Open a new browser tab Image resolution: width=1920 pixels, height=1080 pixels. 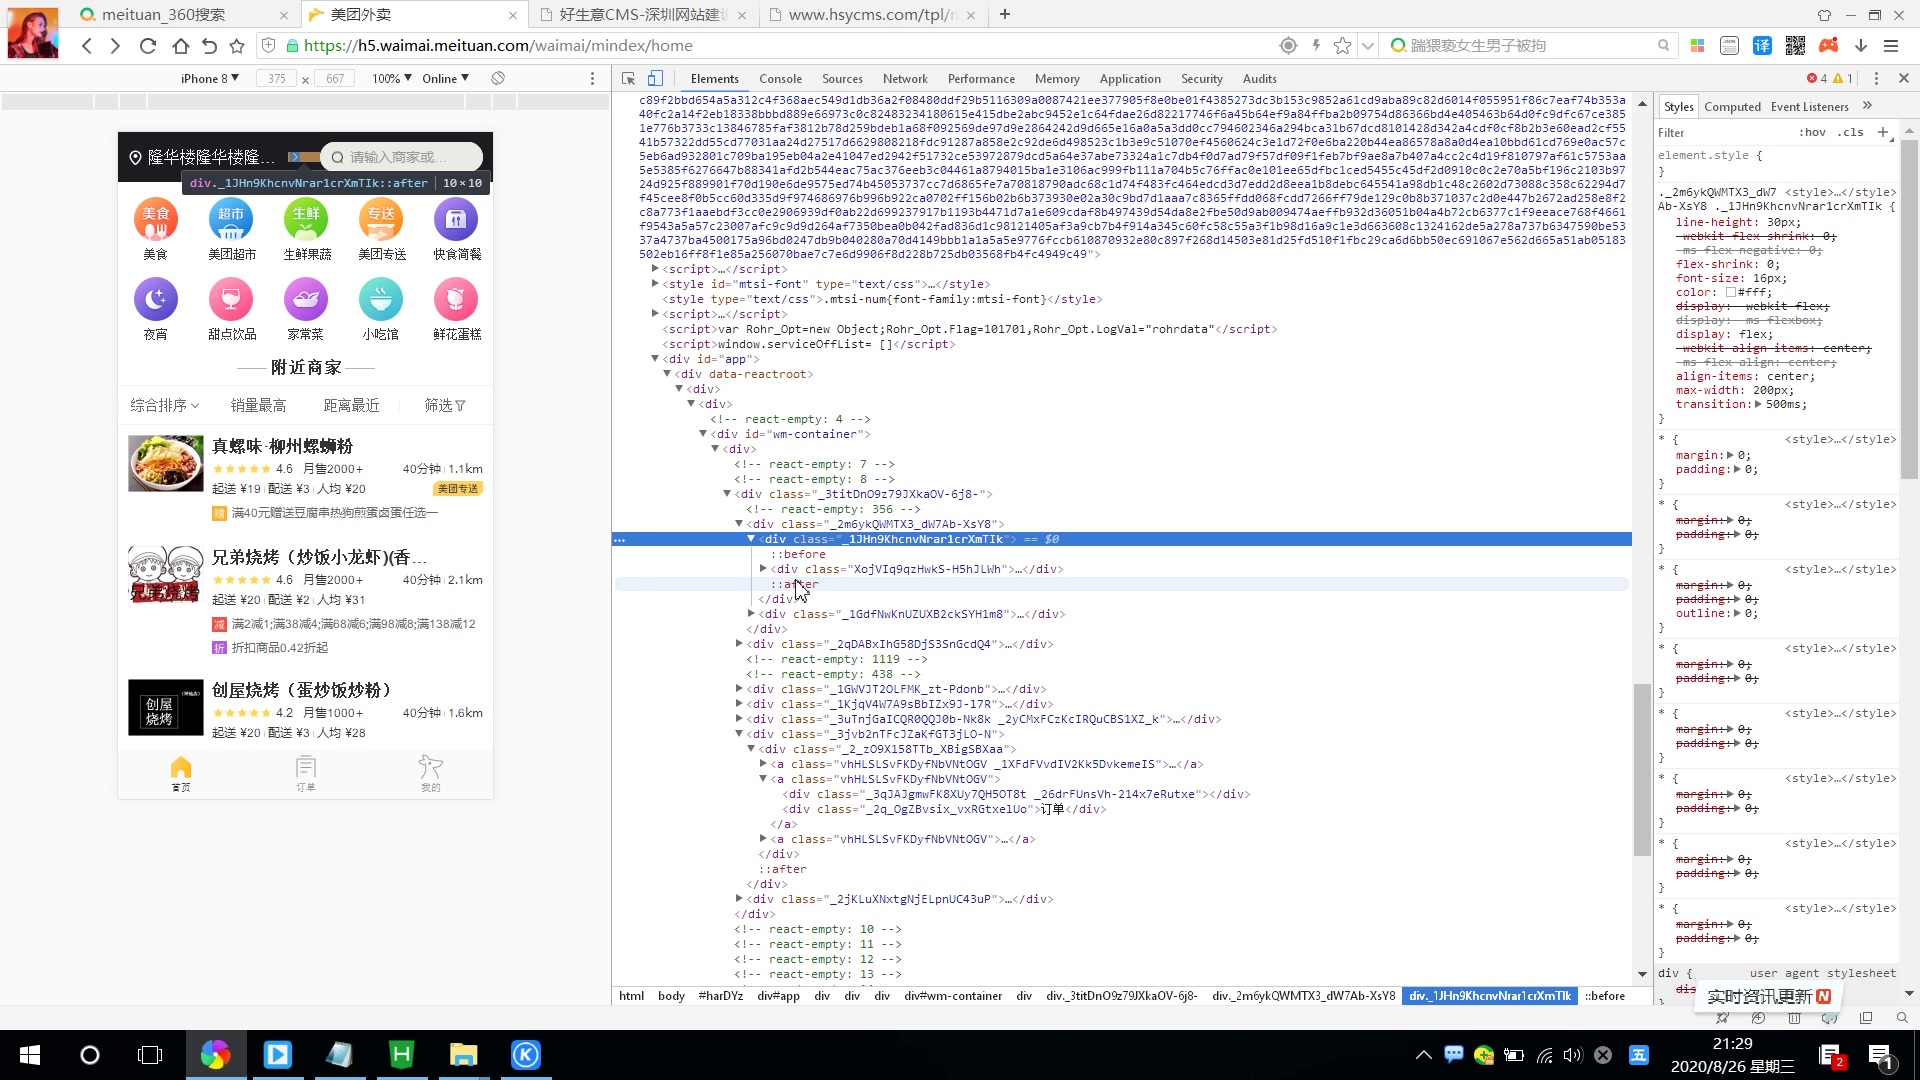(1005, 14)
